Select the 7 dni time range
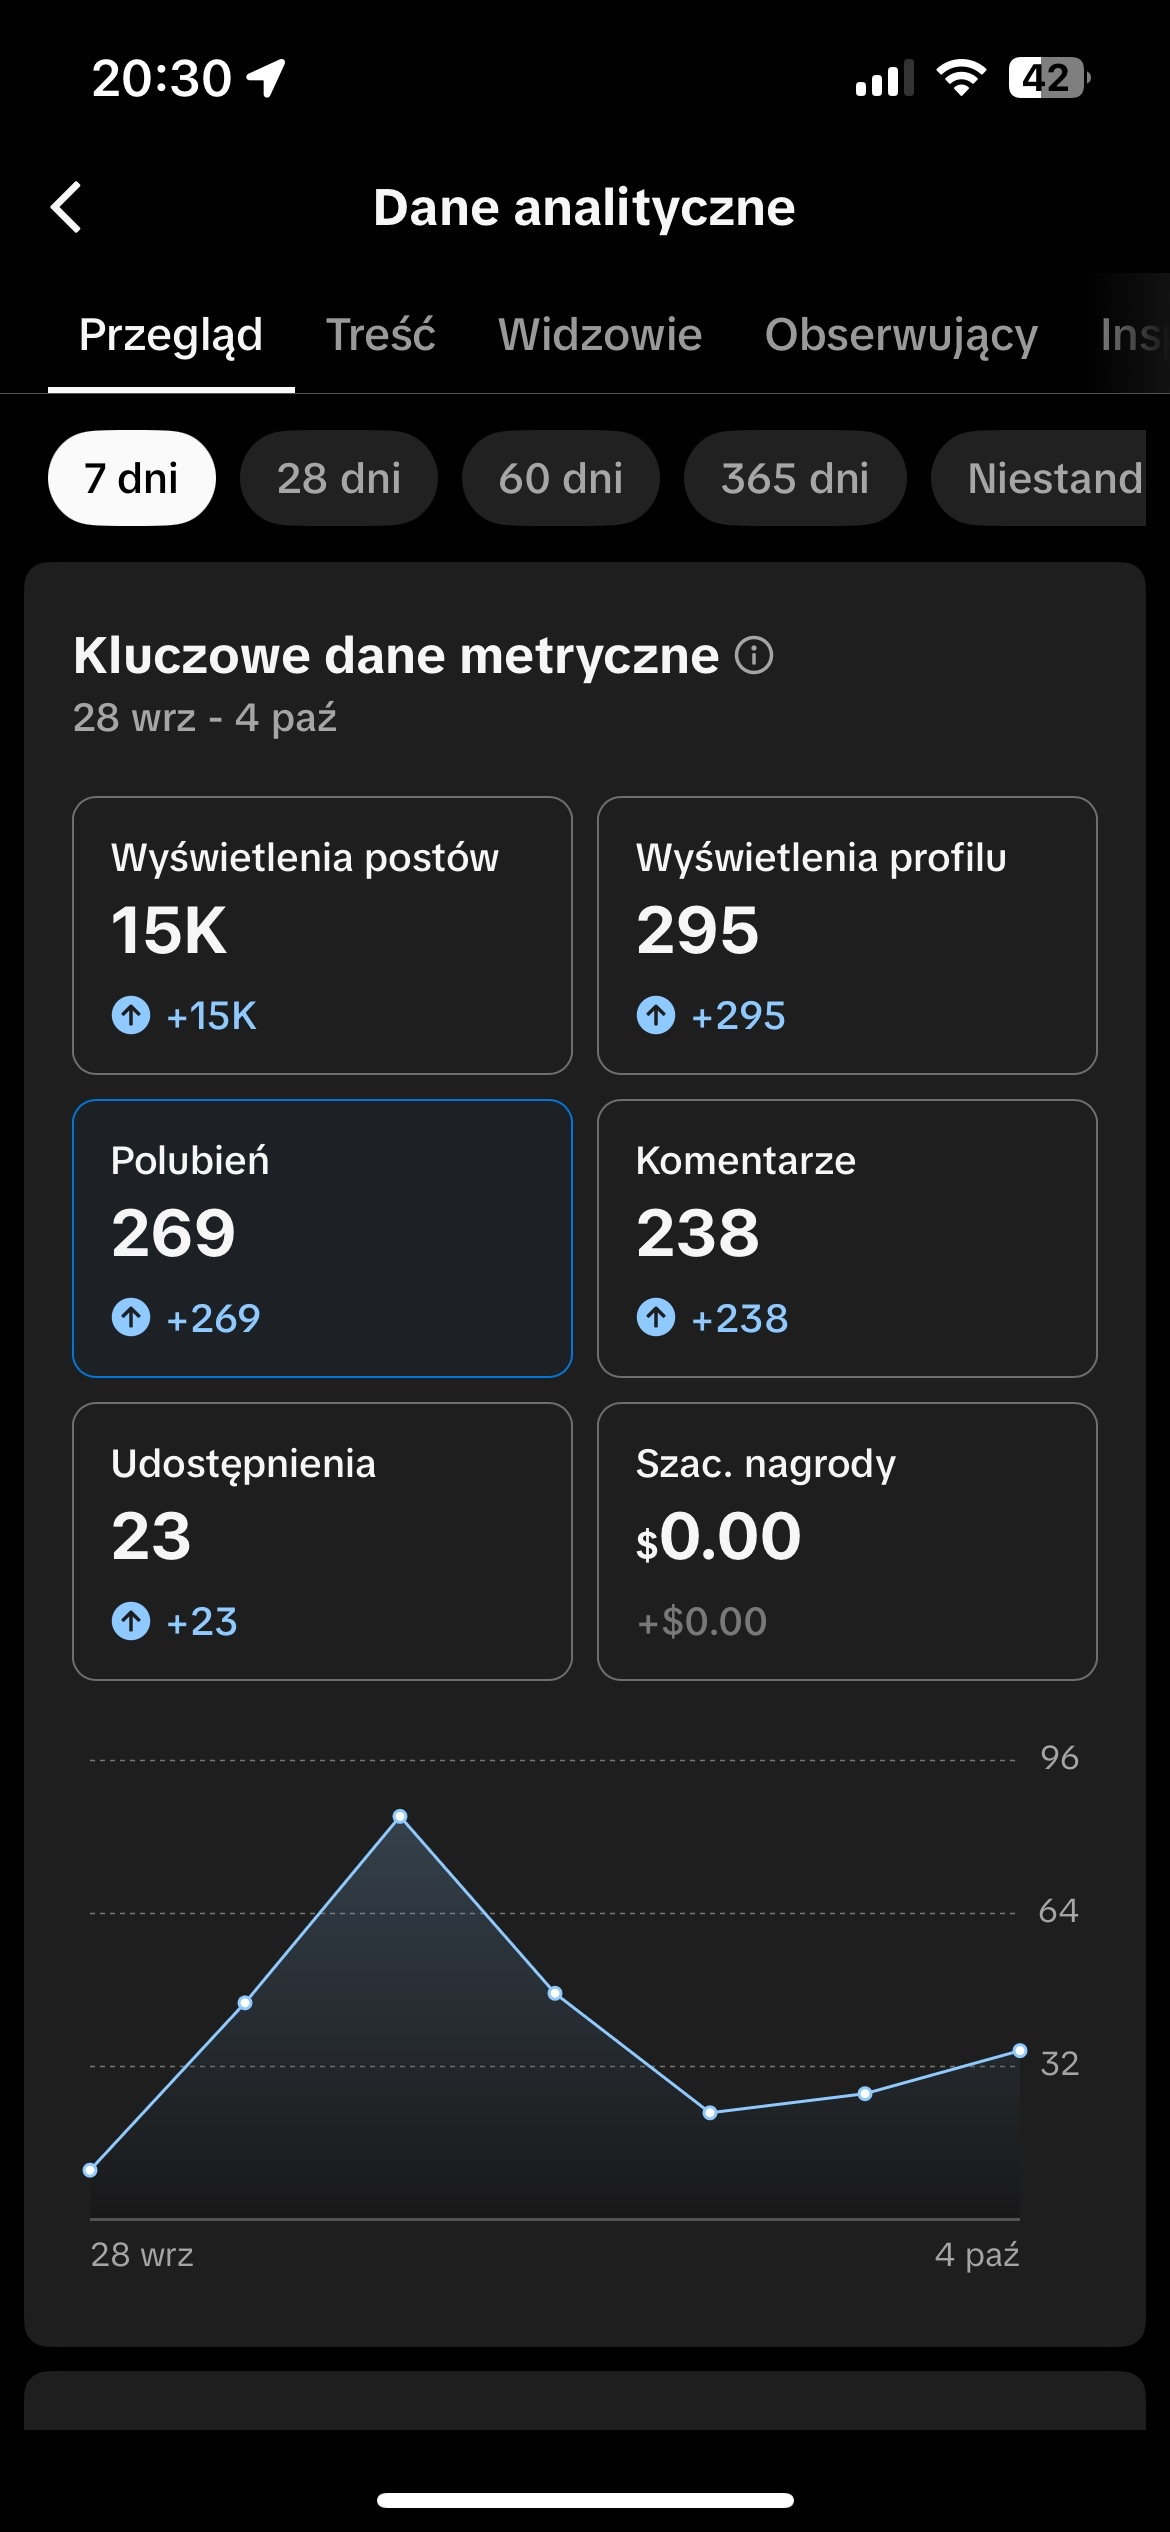The image size is (1170, 2532). 132,478
